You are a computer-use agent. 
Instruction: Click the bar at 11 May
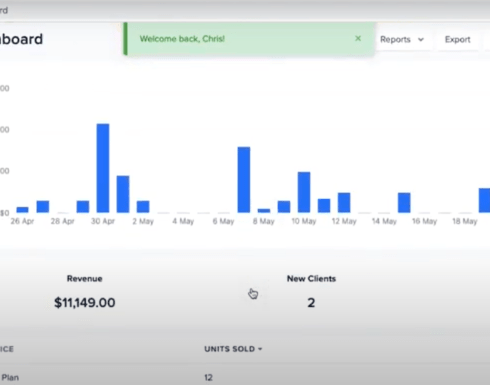[324, 205]
